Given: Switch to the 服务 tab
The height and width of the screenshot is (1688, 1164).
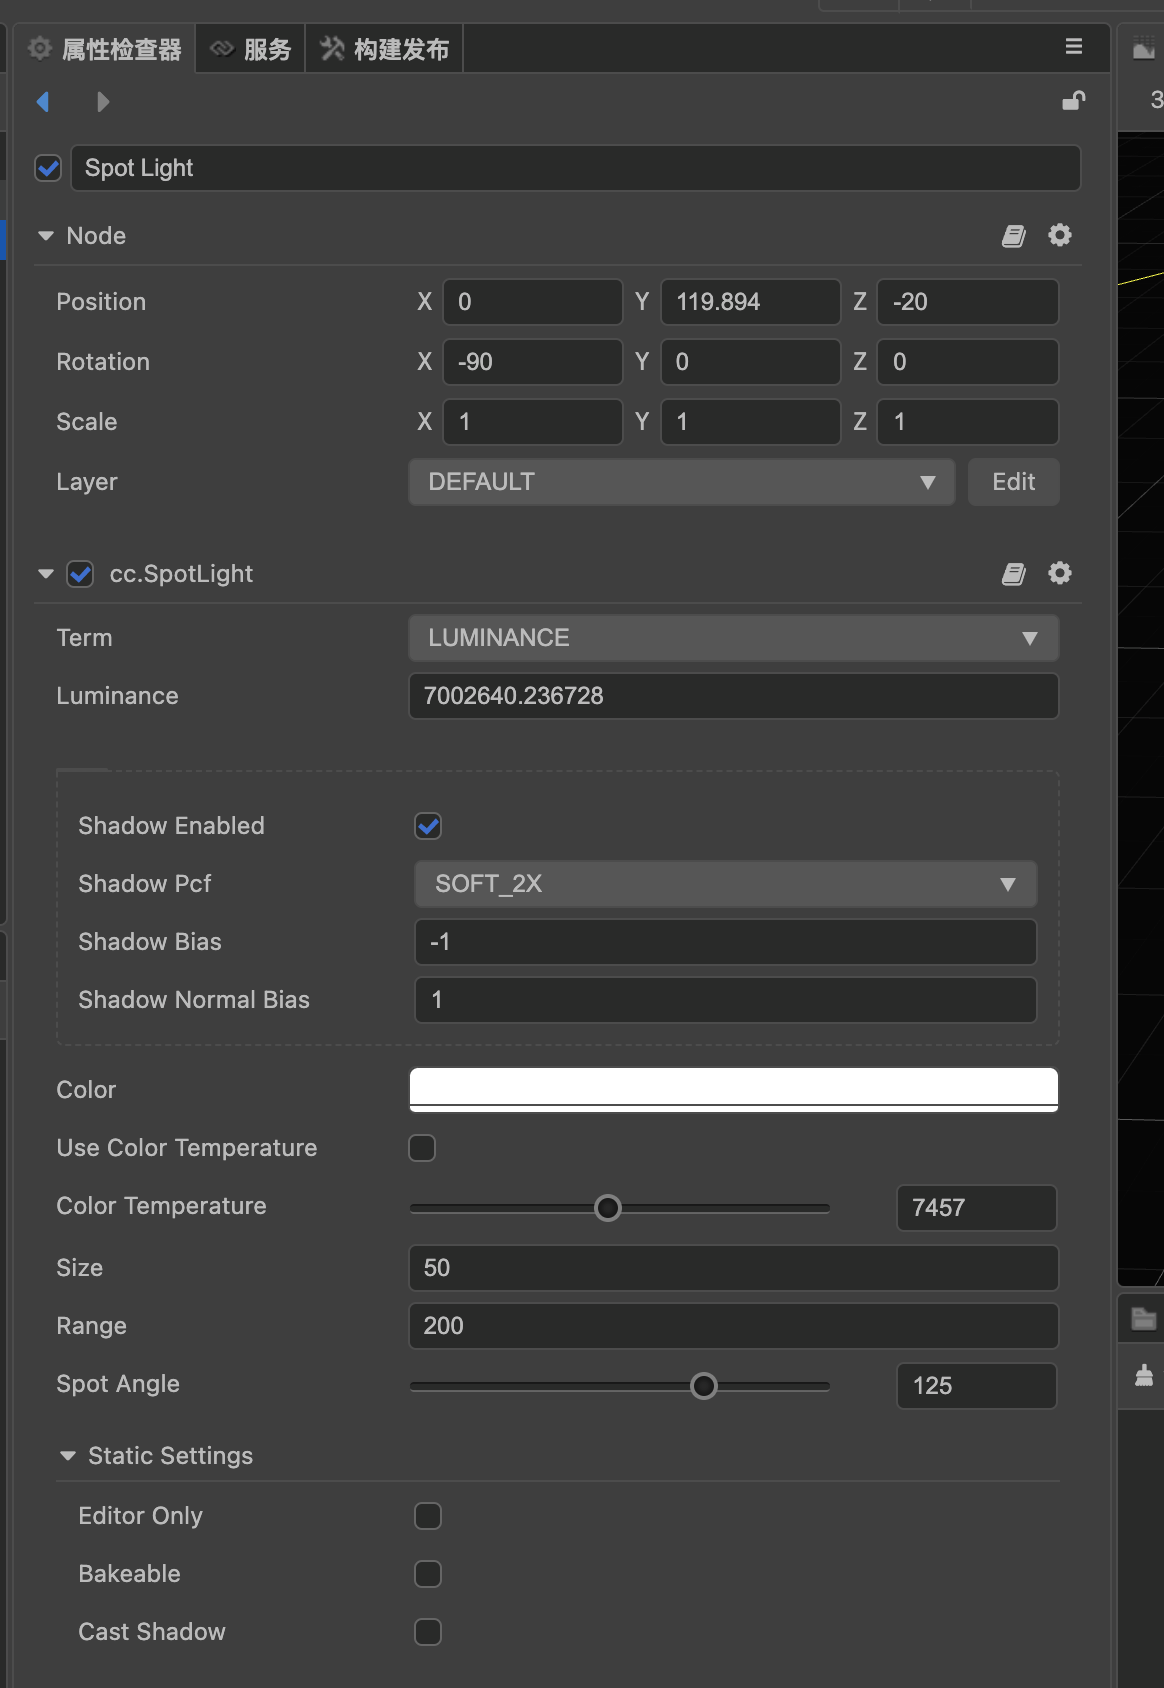Looking at the screenshot, I should click(251, 49).
